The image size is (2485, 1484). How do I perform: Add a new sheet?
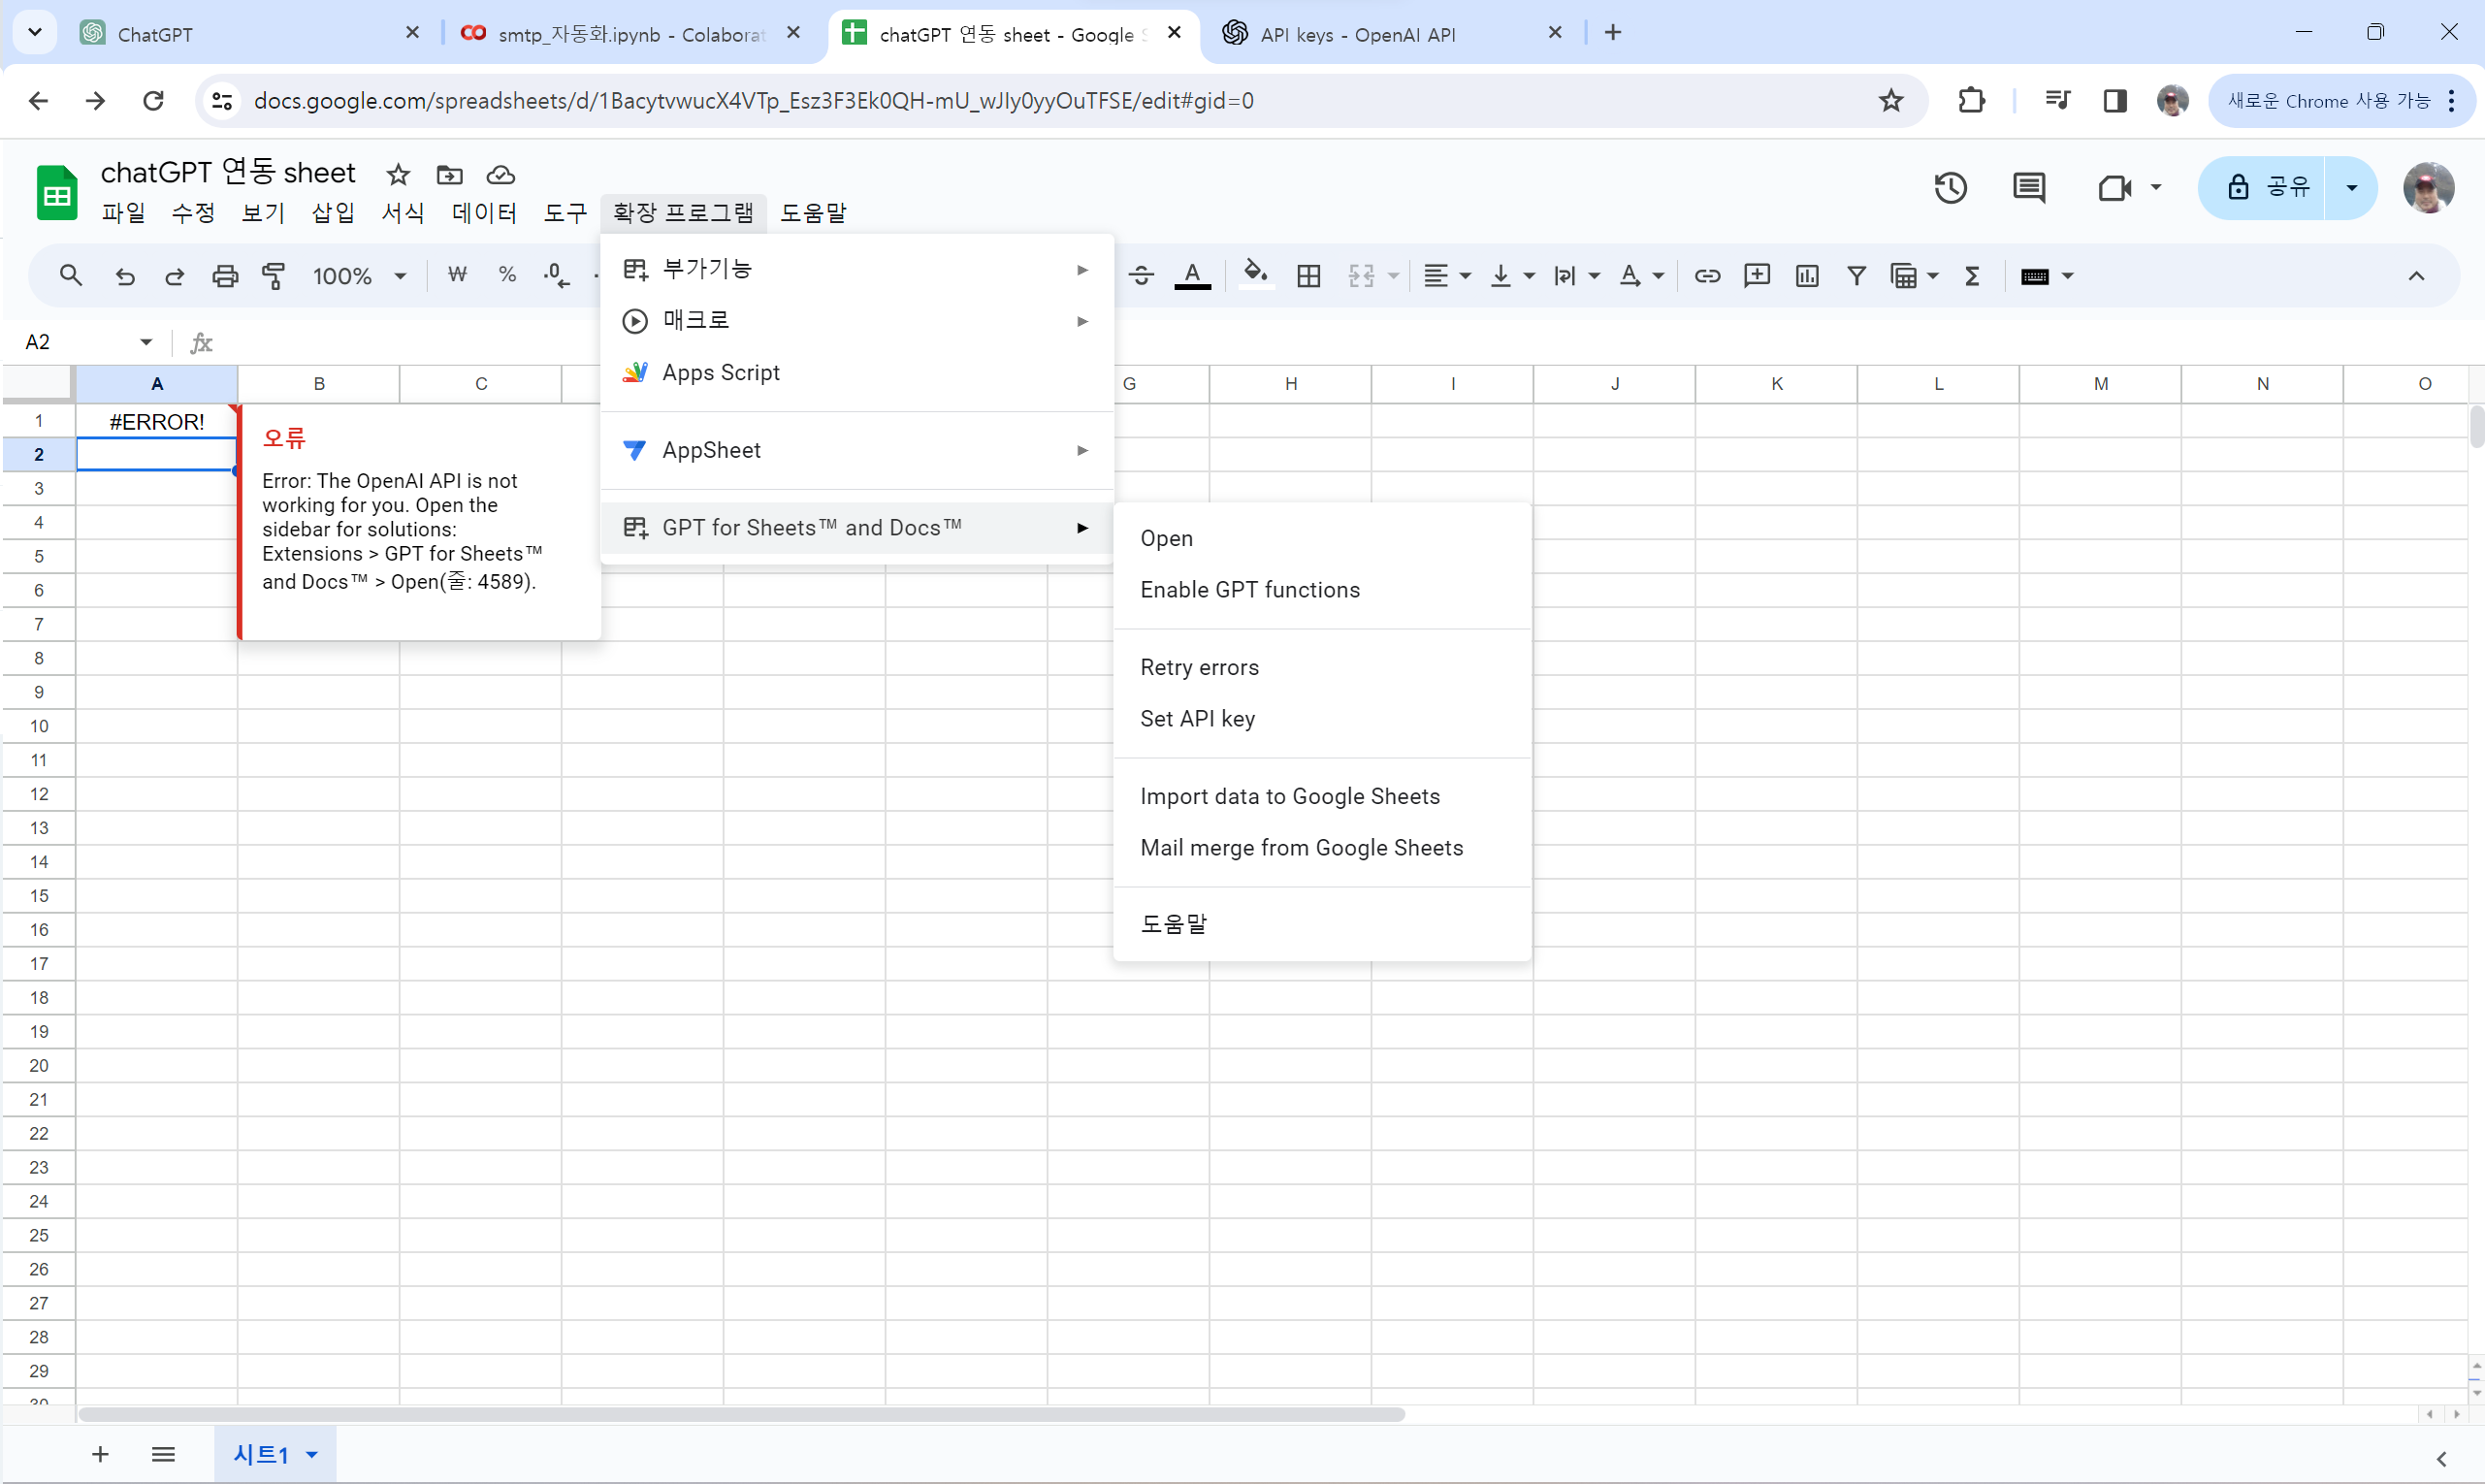coord(100,1454)
